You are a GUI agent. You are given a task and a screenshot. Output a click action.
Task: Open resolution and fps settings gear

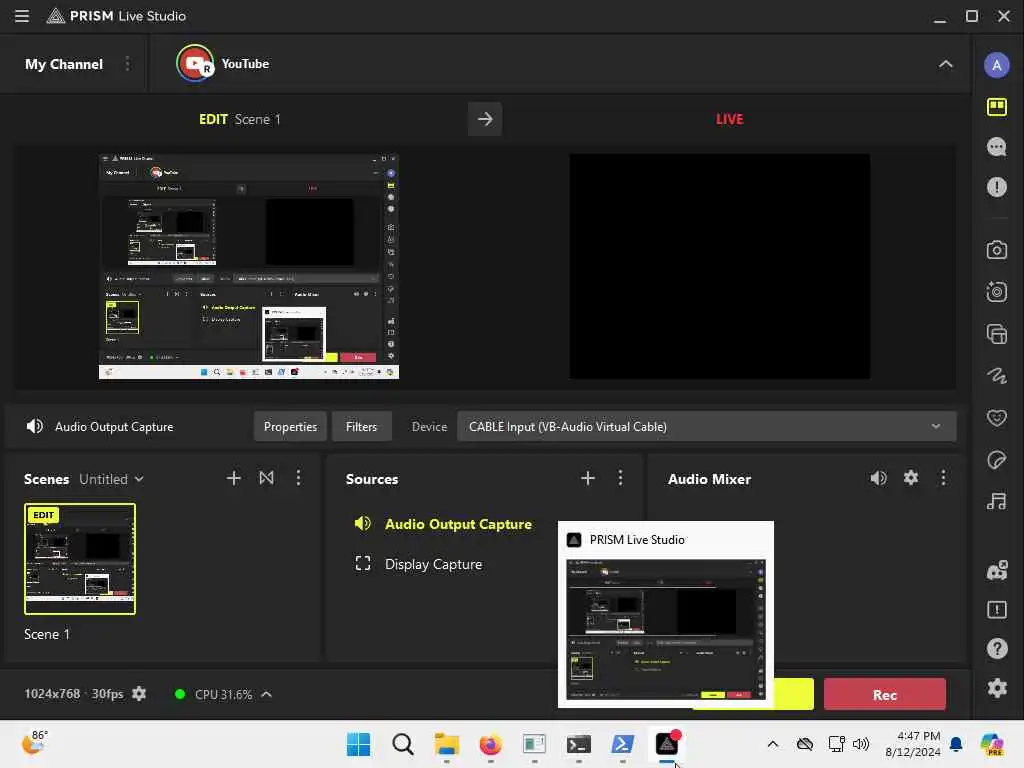click(138, 694)
